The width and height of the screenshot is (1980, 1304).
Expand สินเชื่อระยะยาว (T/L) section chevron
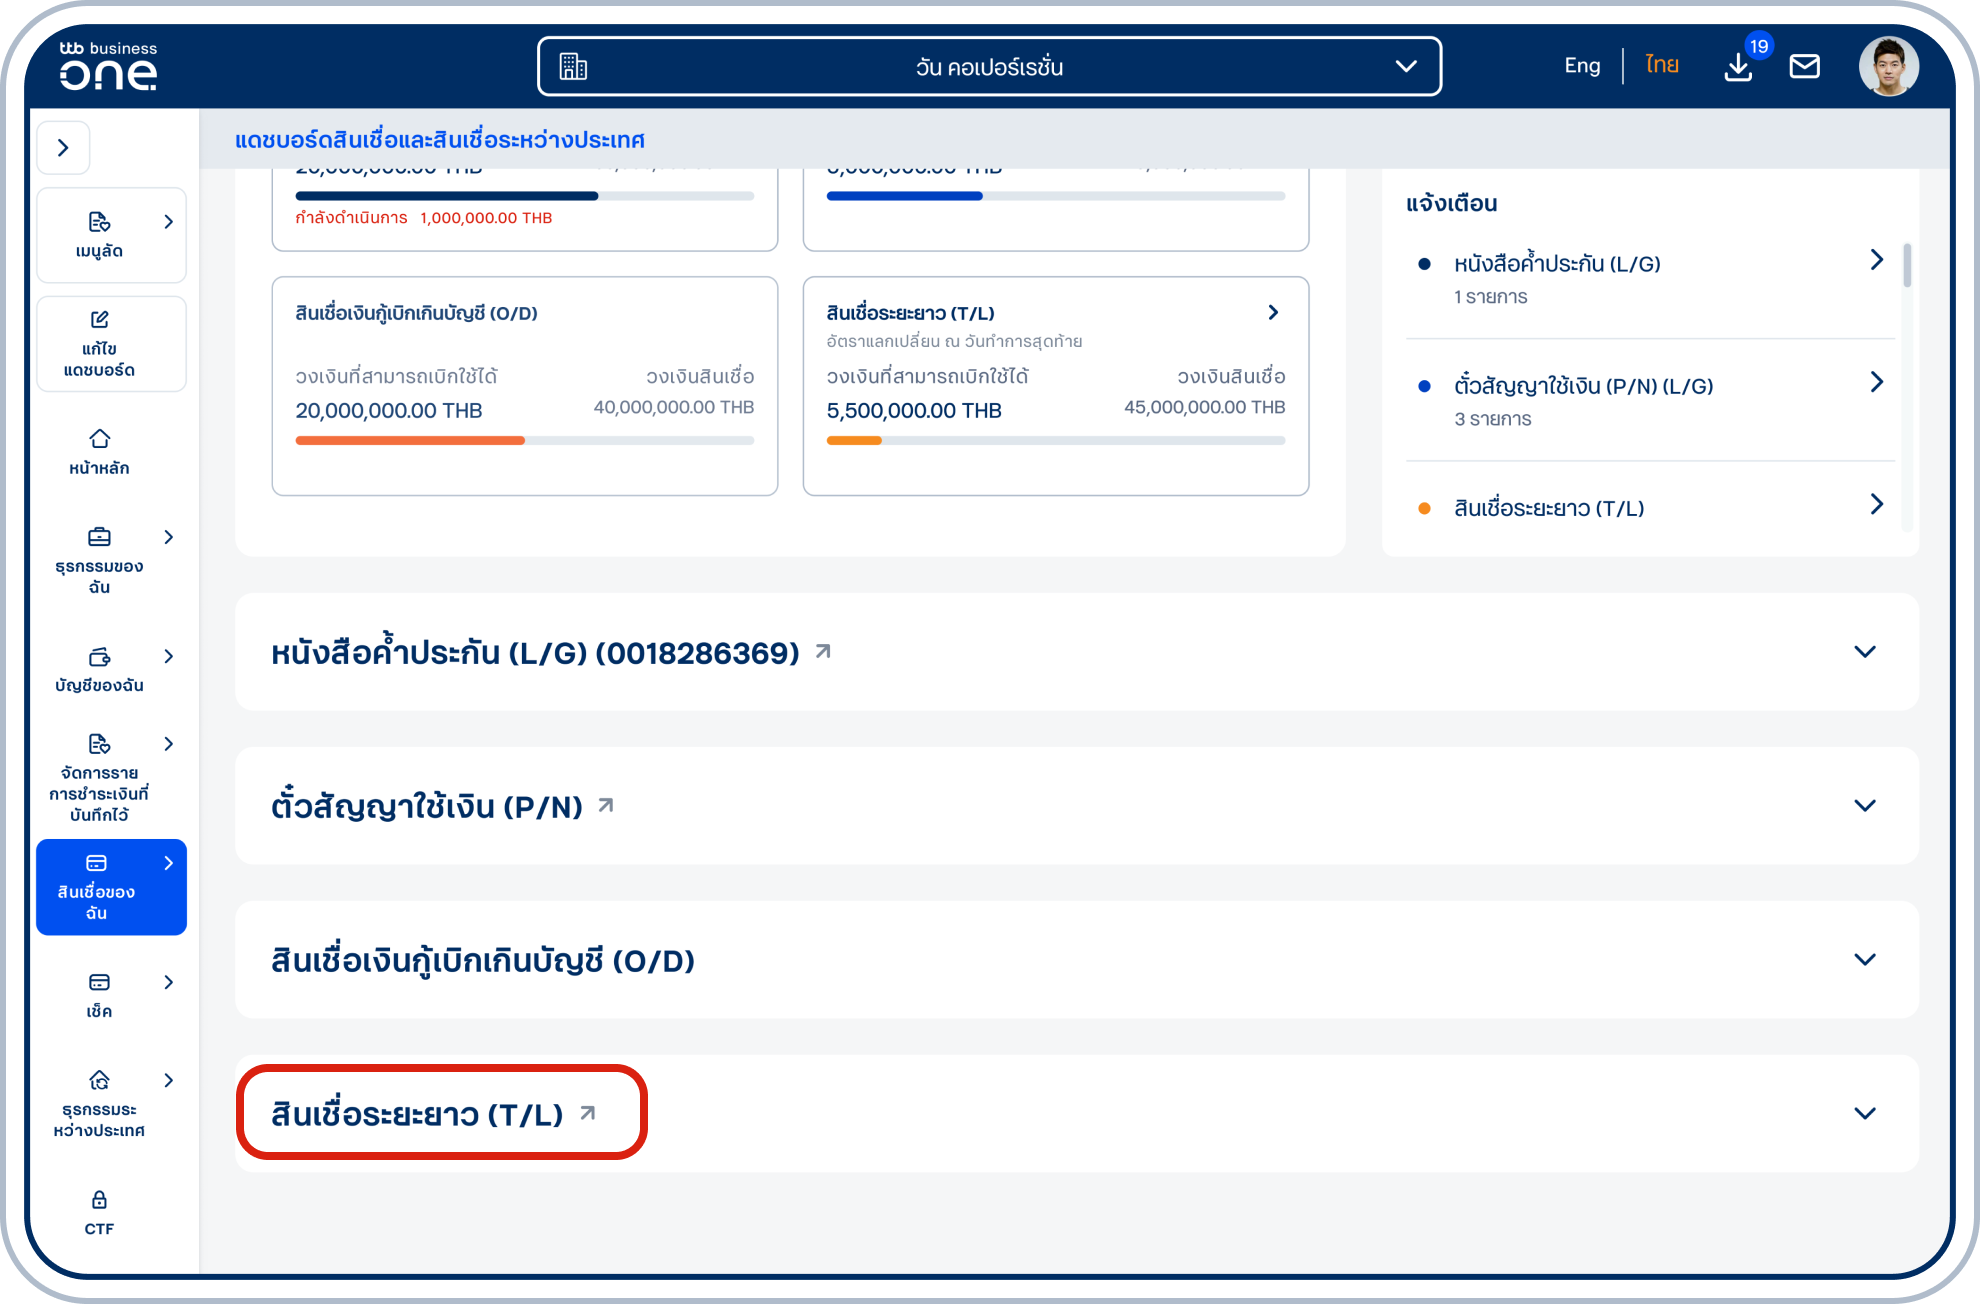[1864, 1111]
